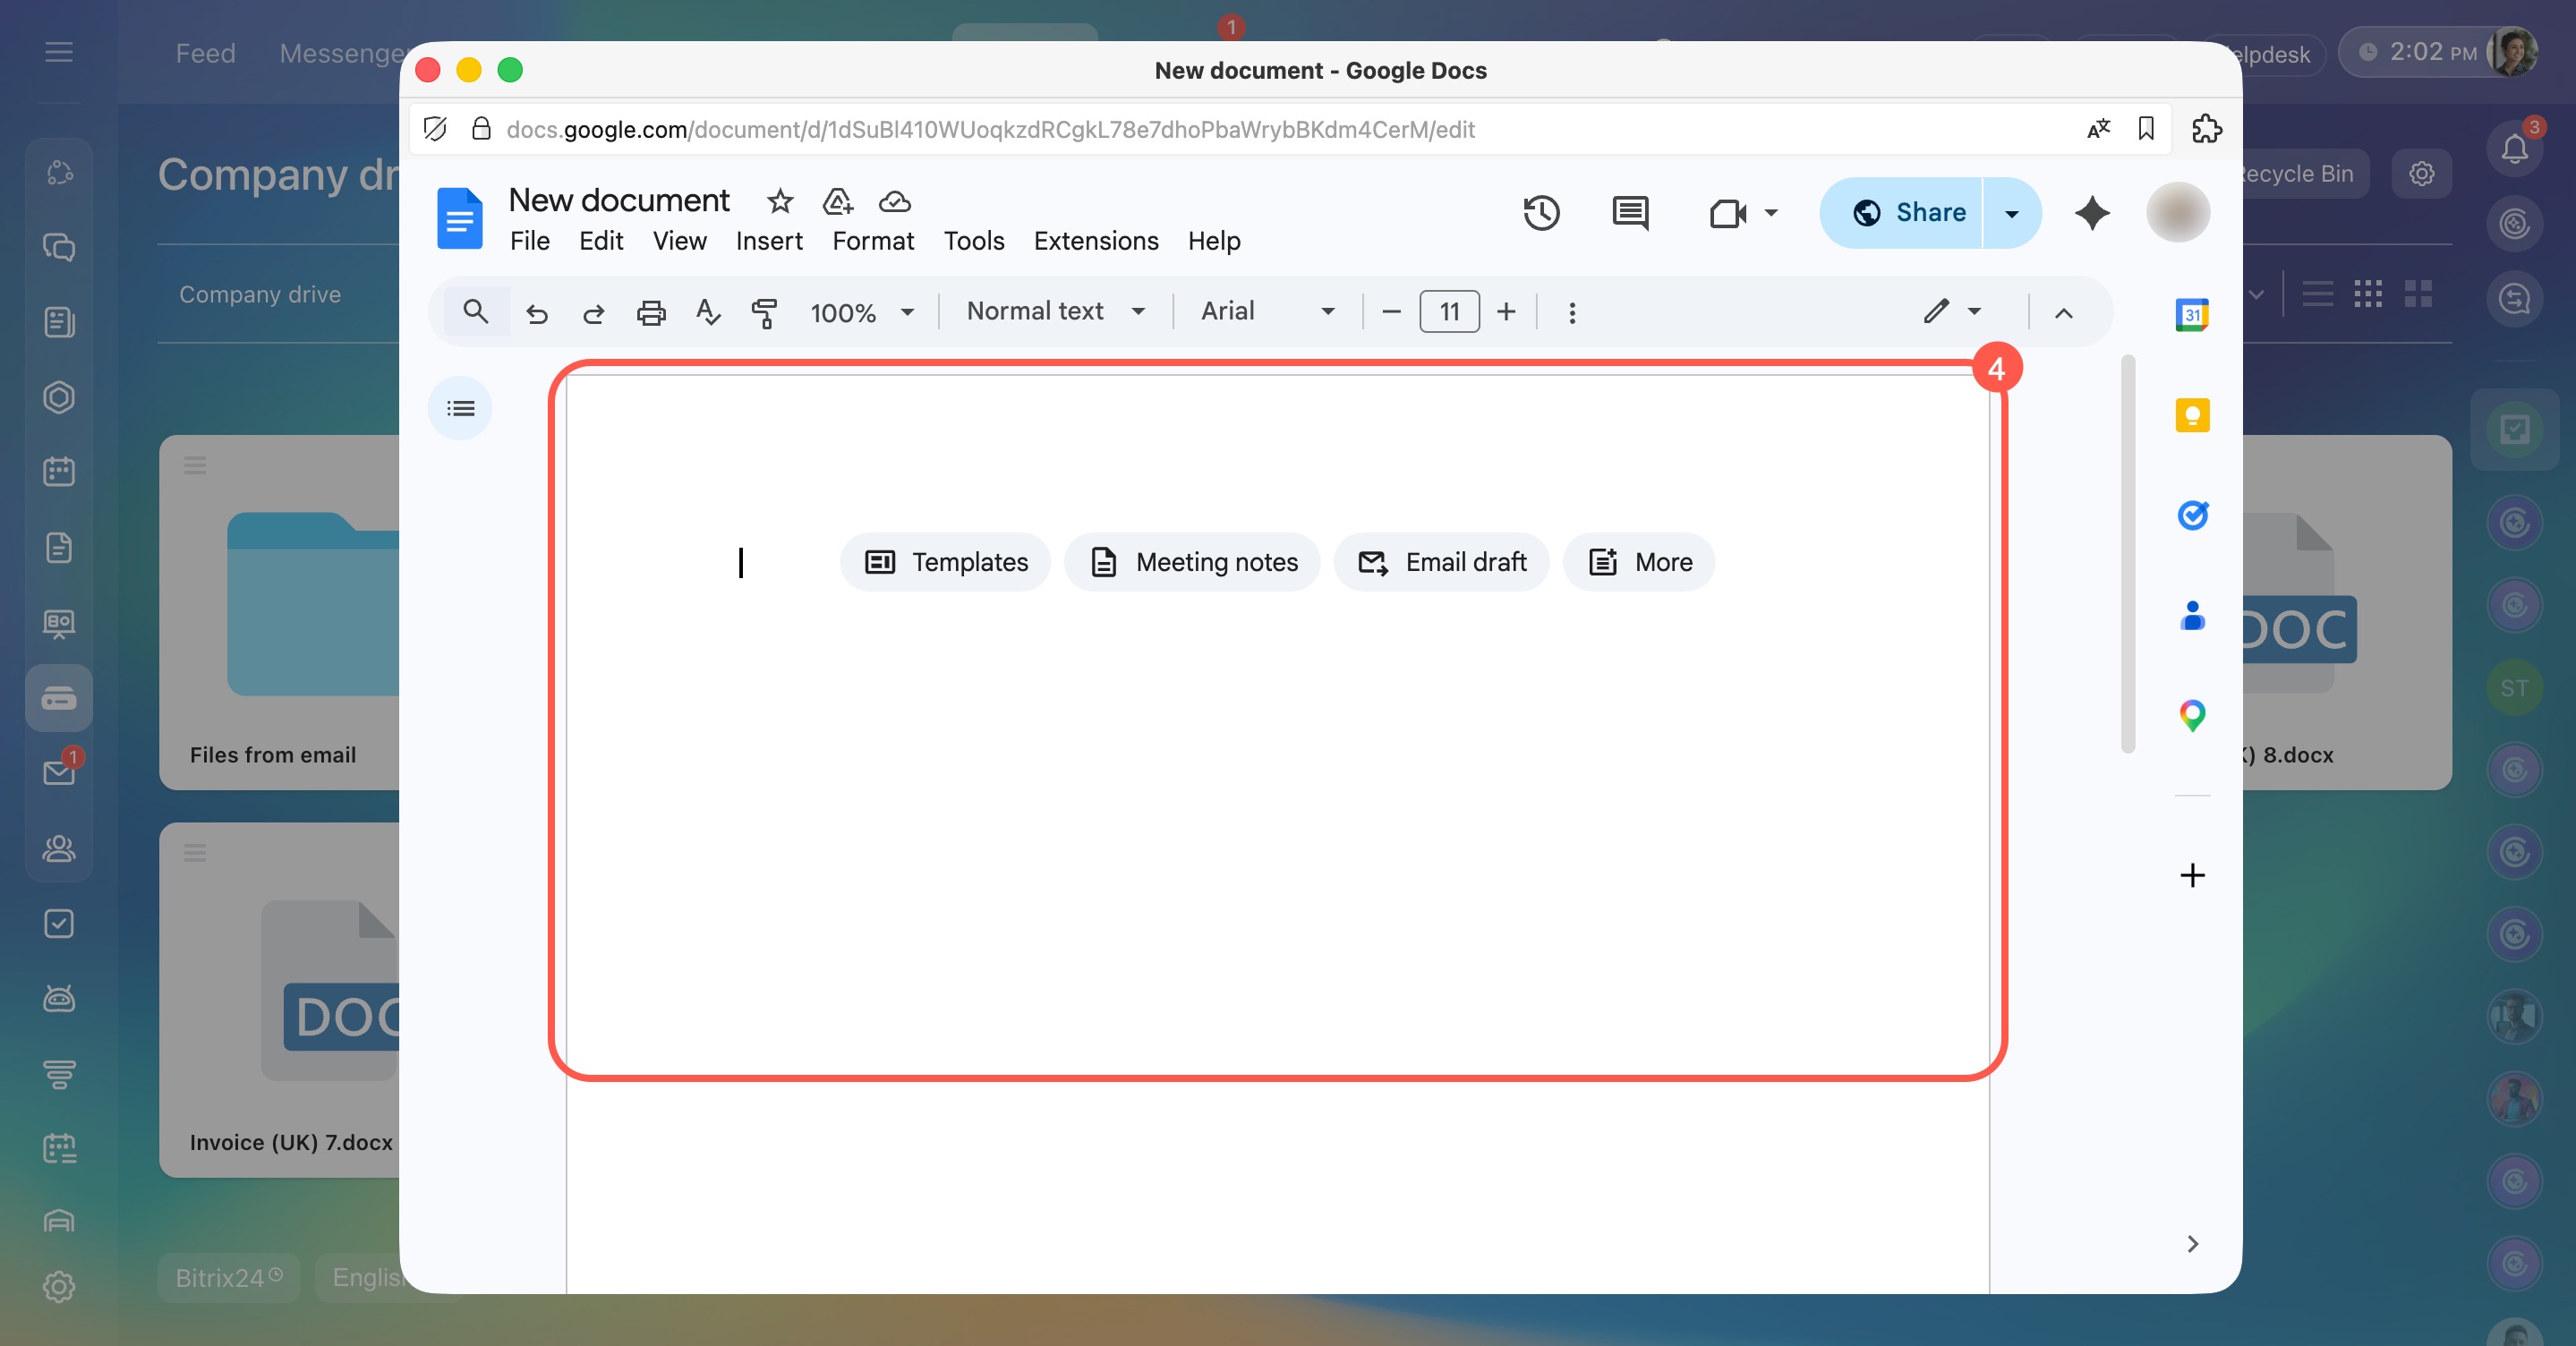This screenshot has height=1346, width=2576.
Task: Click the spelling and grammar check icon
Action: pyautogui.click(x=707, y=312)
